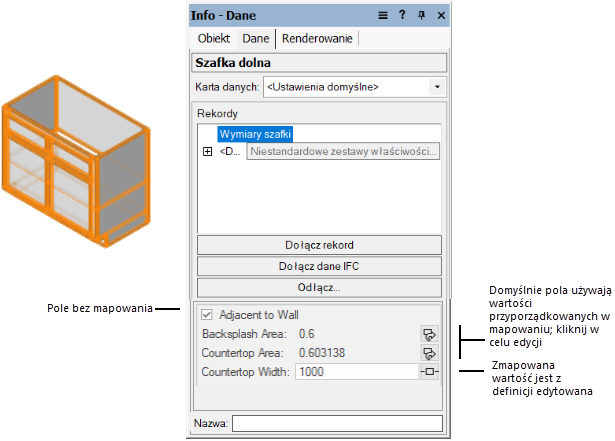Image resolution: width=615 pixels, height=441 pixels.
Task: Click the Countertop Width value field
Action: point(355,372)
